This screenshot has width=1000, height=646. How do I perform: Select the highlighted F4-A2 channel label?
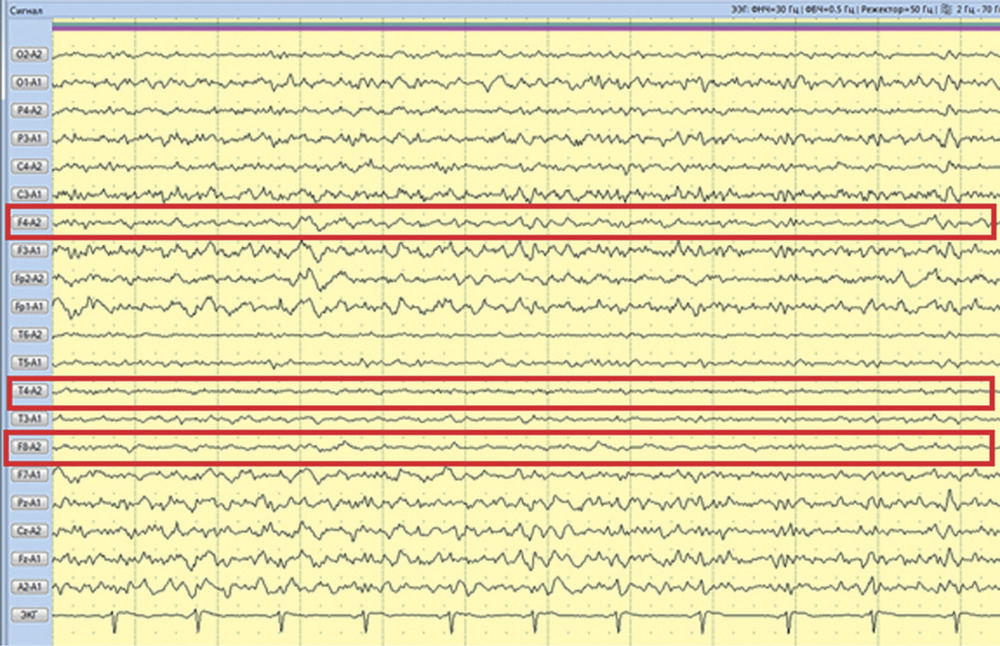click(27, 221)
